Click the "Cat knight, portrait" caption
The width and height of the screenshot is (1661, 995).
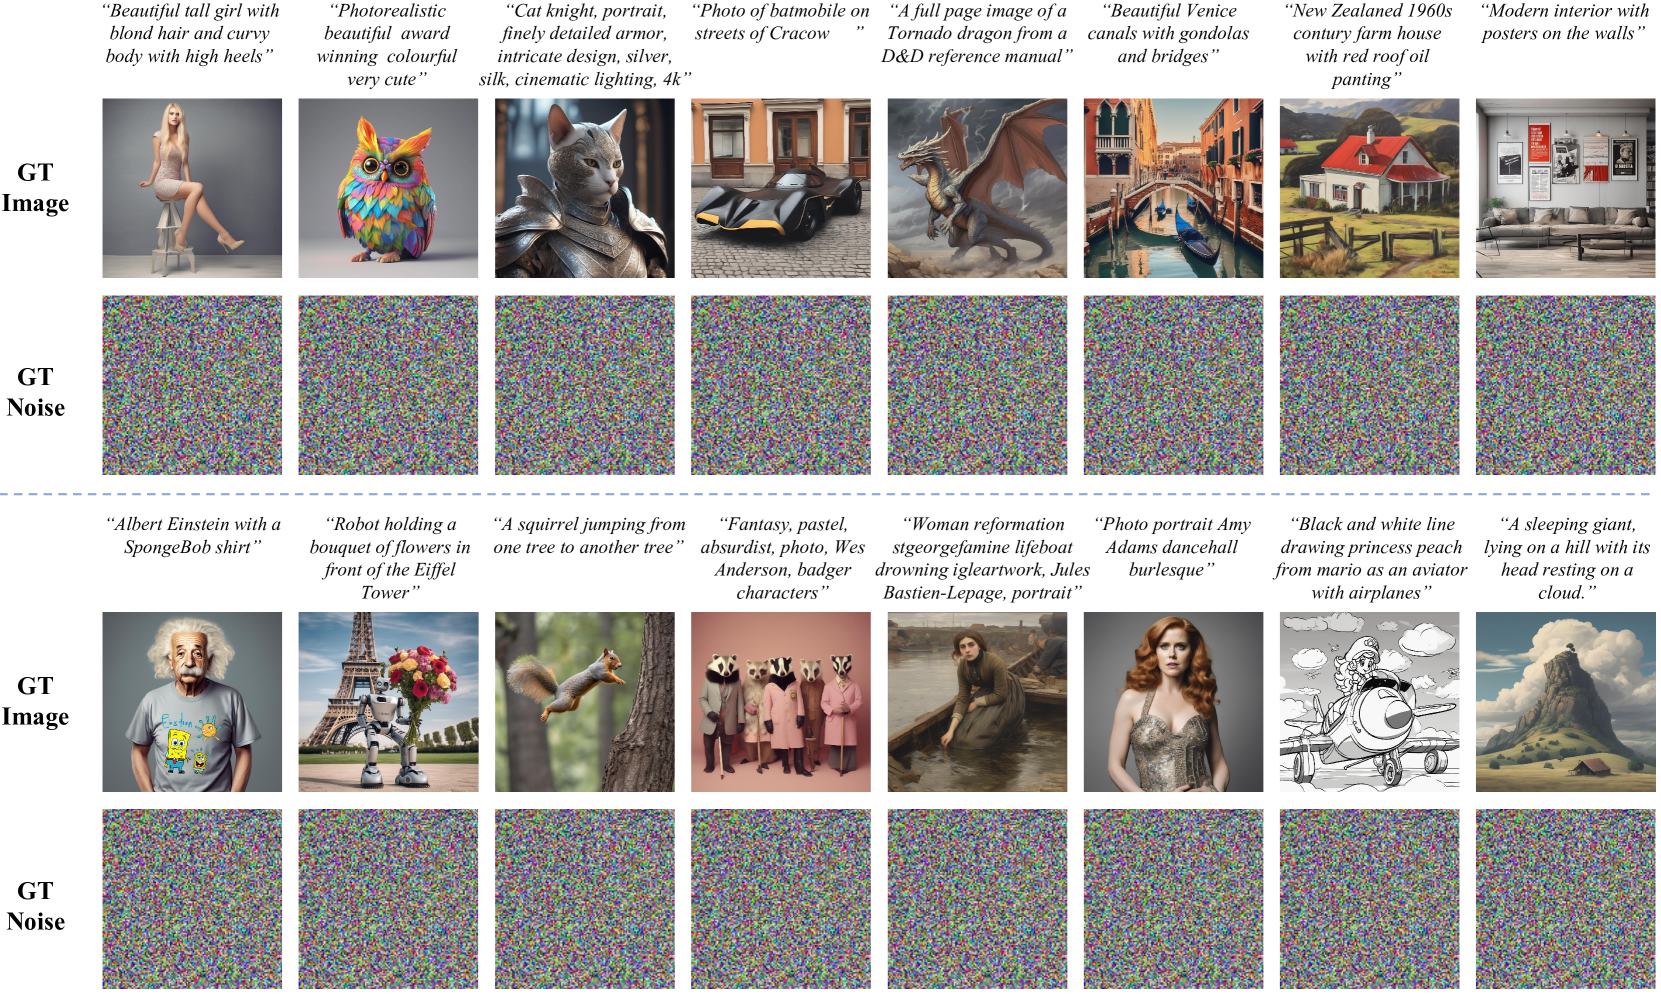click(585, 45)
